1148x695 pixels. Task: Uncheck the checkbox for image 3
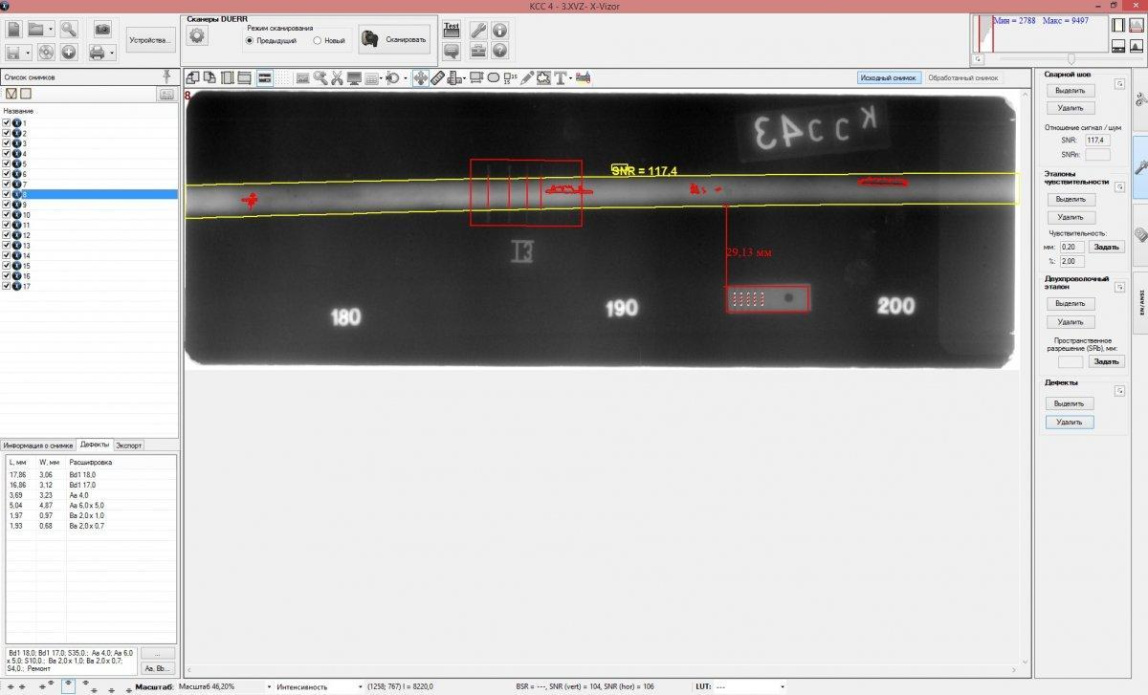[x=7, y=143]
